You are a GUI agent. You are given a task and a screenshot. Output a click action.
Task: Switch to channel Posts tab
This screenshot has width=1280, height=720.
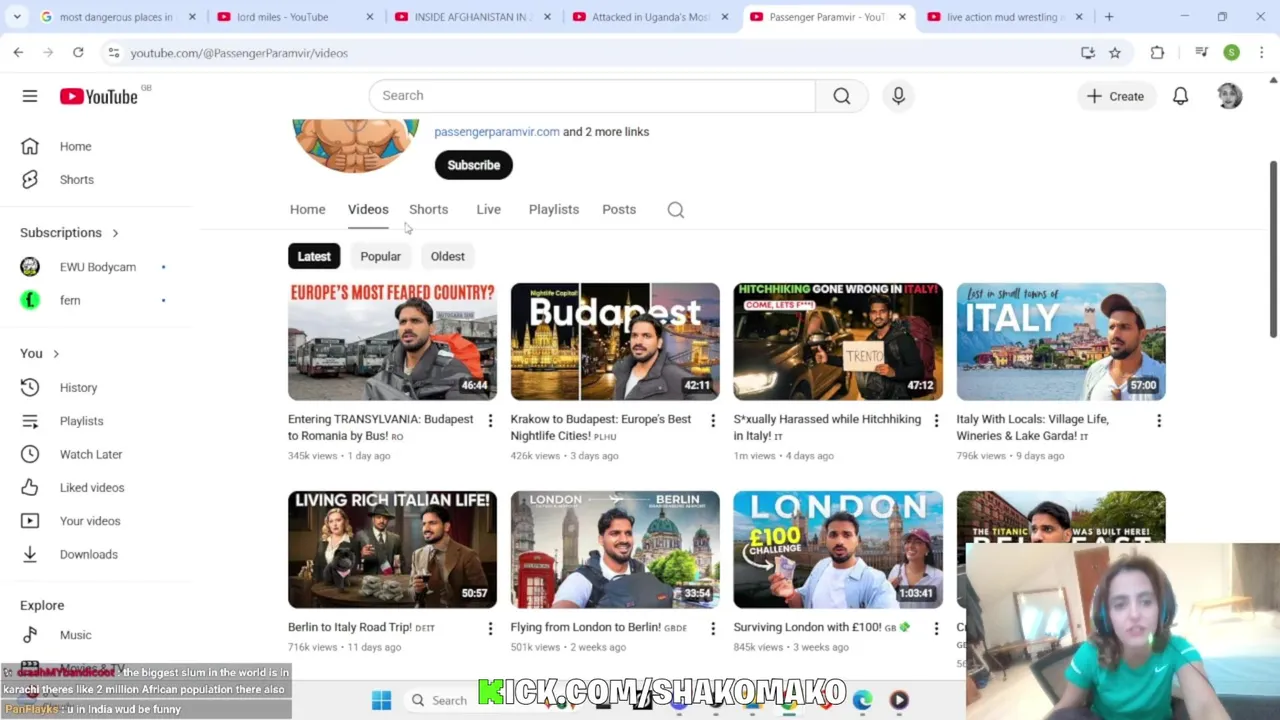coord(619,210)
